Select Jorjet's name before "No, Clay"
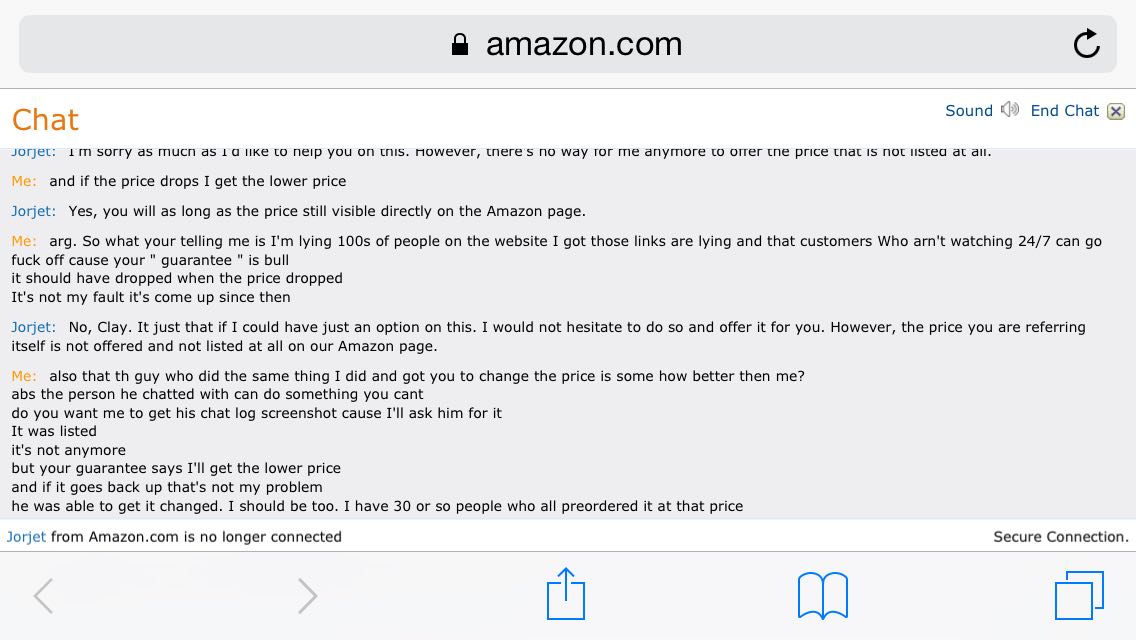The width and height of the screenshot is (1136, 640). 33,327
